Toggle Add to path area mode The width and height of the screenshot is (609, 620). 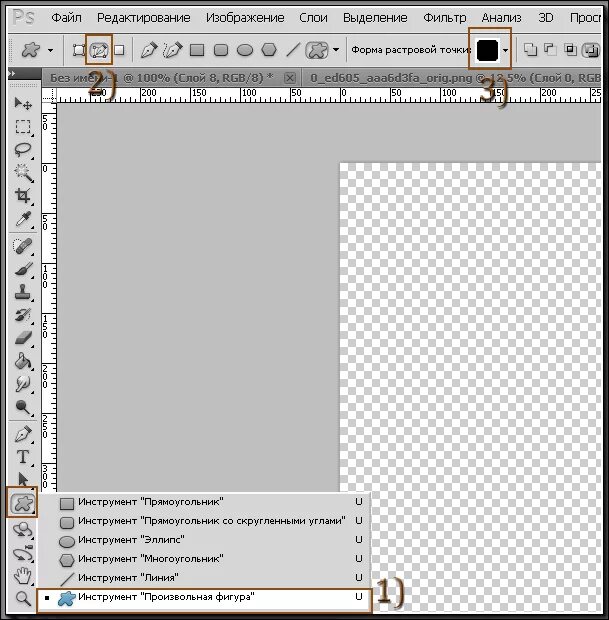click(530, 49)
